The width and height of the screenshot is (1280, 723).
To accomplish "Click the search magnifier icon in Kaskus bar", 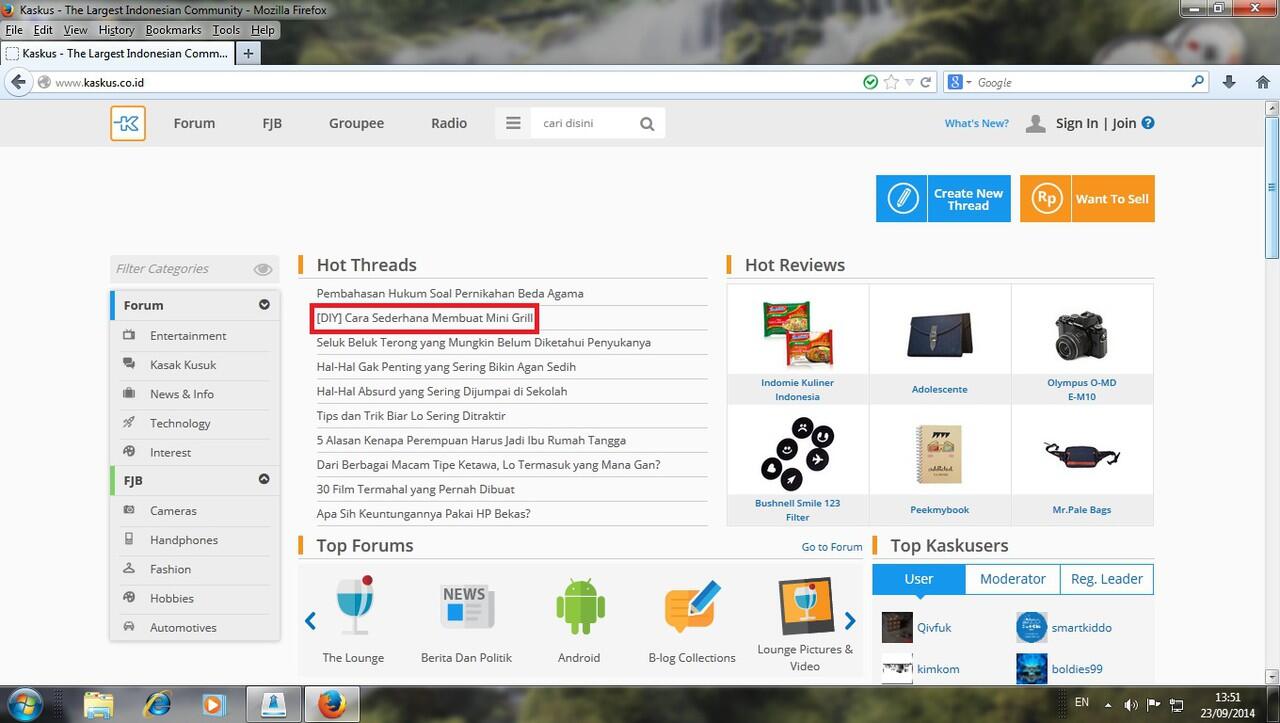I will pos(647,124).
